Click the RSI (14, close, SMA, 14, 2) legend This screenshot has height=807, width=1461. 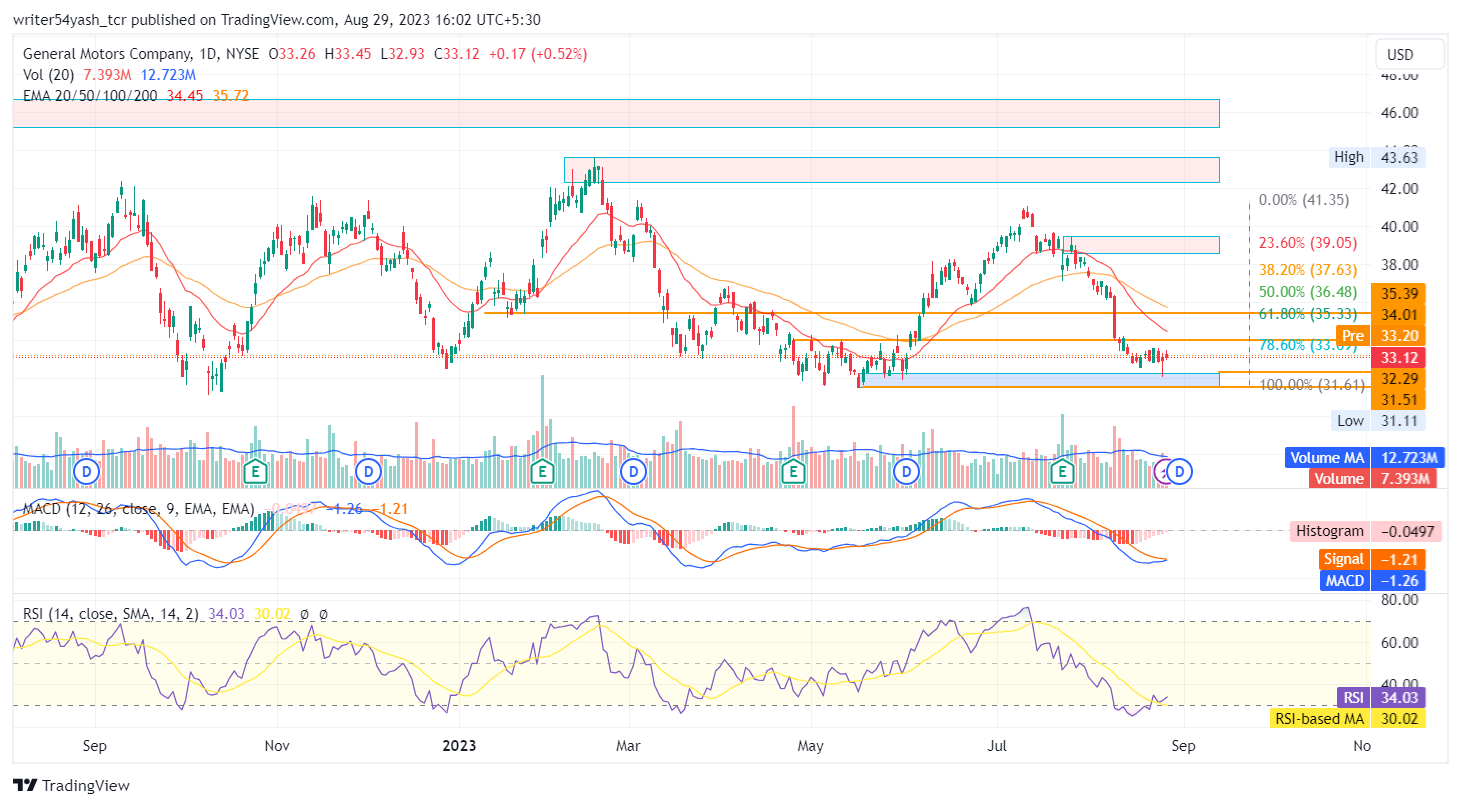point(112,614)
